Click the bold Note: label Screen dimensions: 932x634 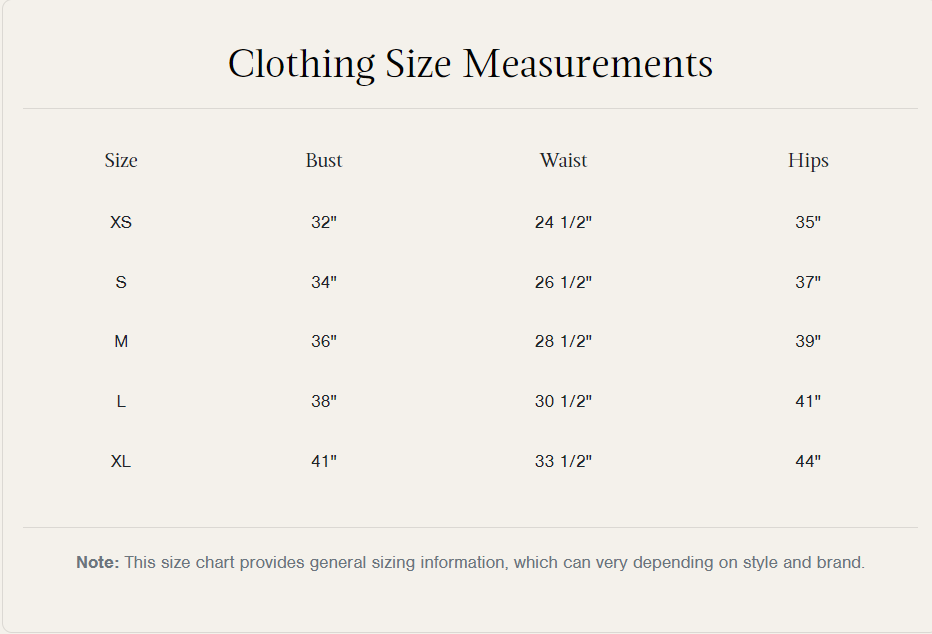(98, 563)
